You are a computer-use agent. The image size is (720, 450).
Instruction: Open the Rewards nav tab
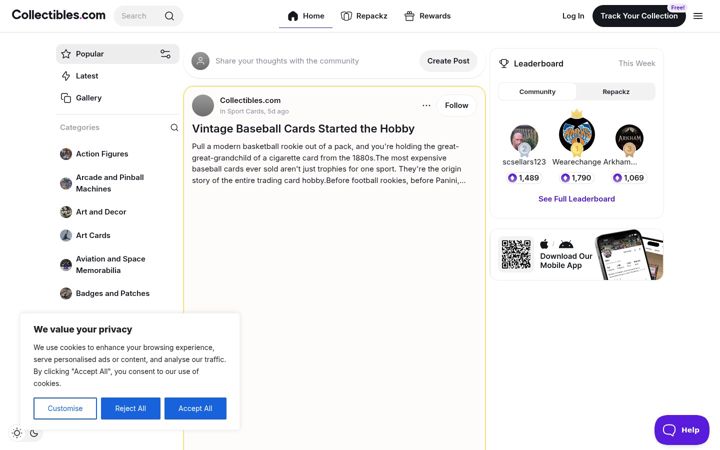(428, 16)
